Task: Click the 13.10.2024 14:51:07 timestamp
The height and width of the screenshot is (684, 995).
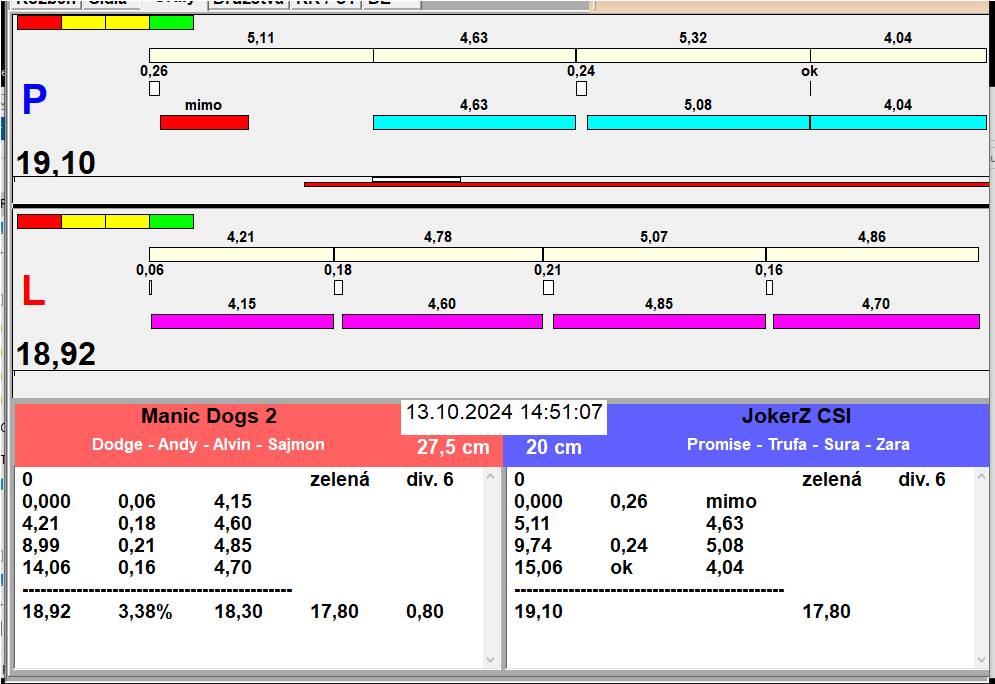Action: [503, 412]
